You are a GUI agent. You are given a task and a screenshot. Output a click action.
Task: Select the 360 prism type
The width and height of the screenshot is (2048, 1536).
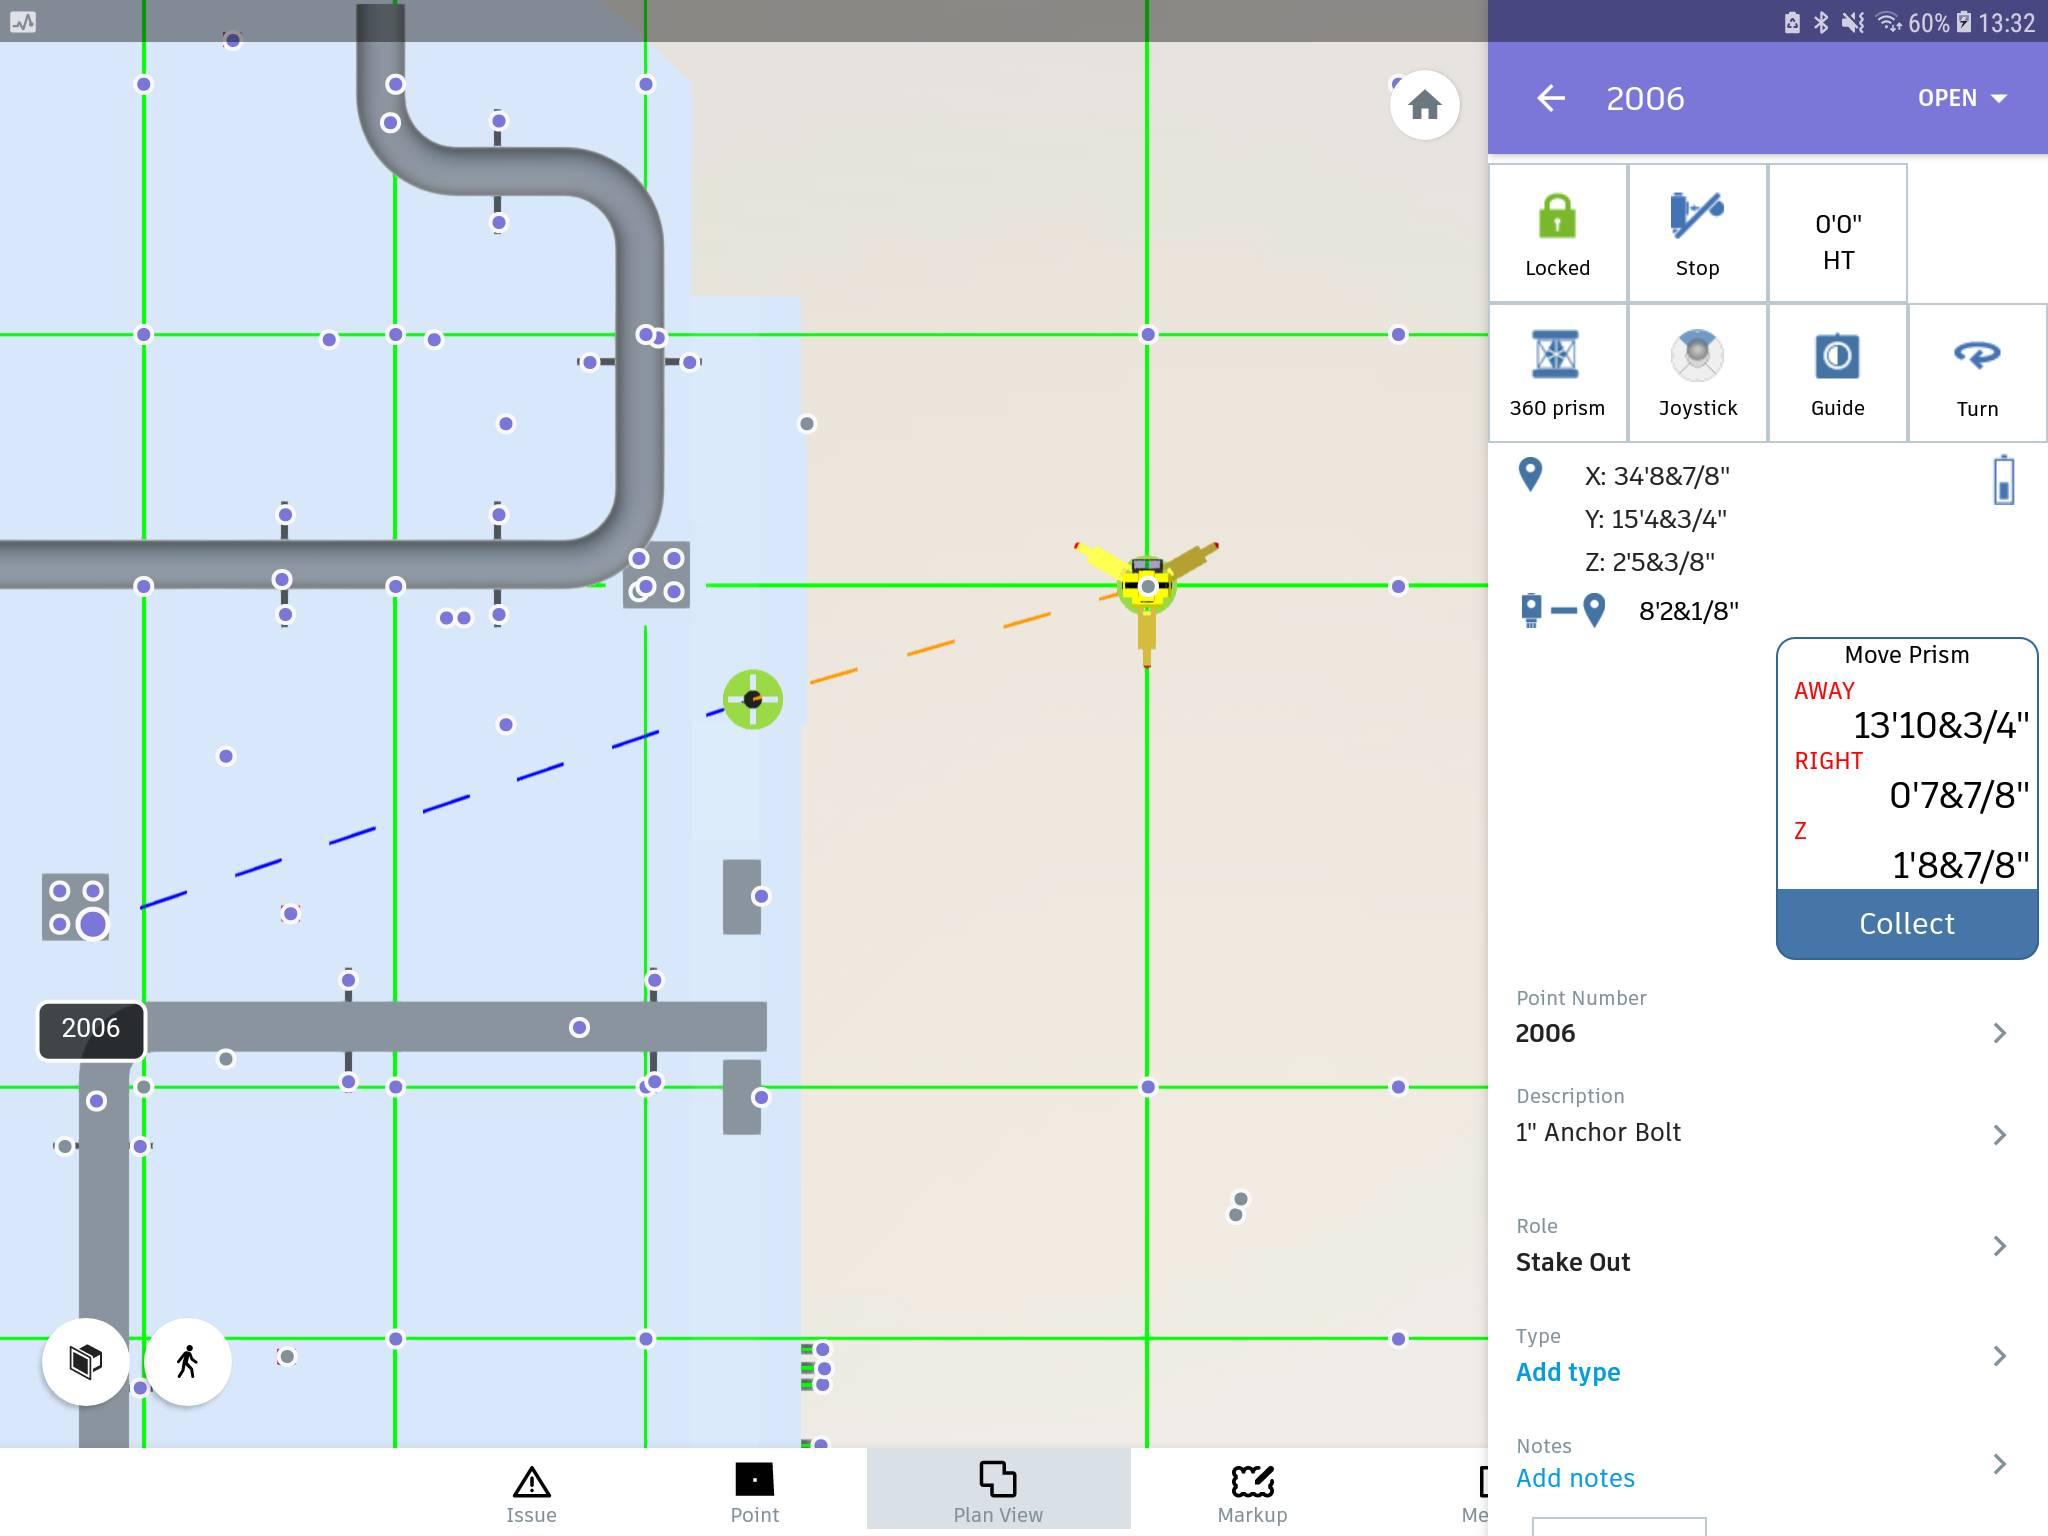pos(1557,373)
